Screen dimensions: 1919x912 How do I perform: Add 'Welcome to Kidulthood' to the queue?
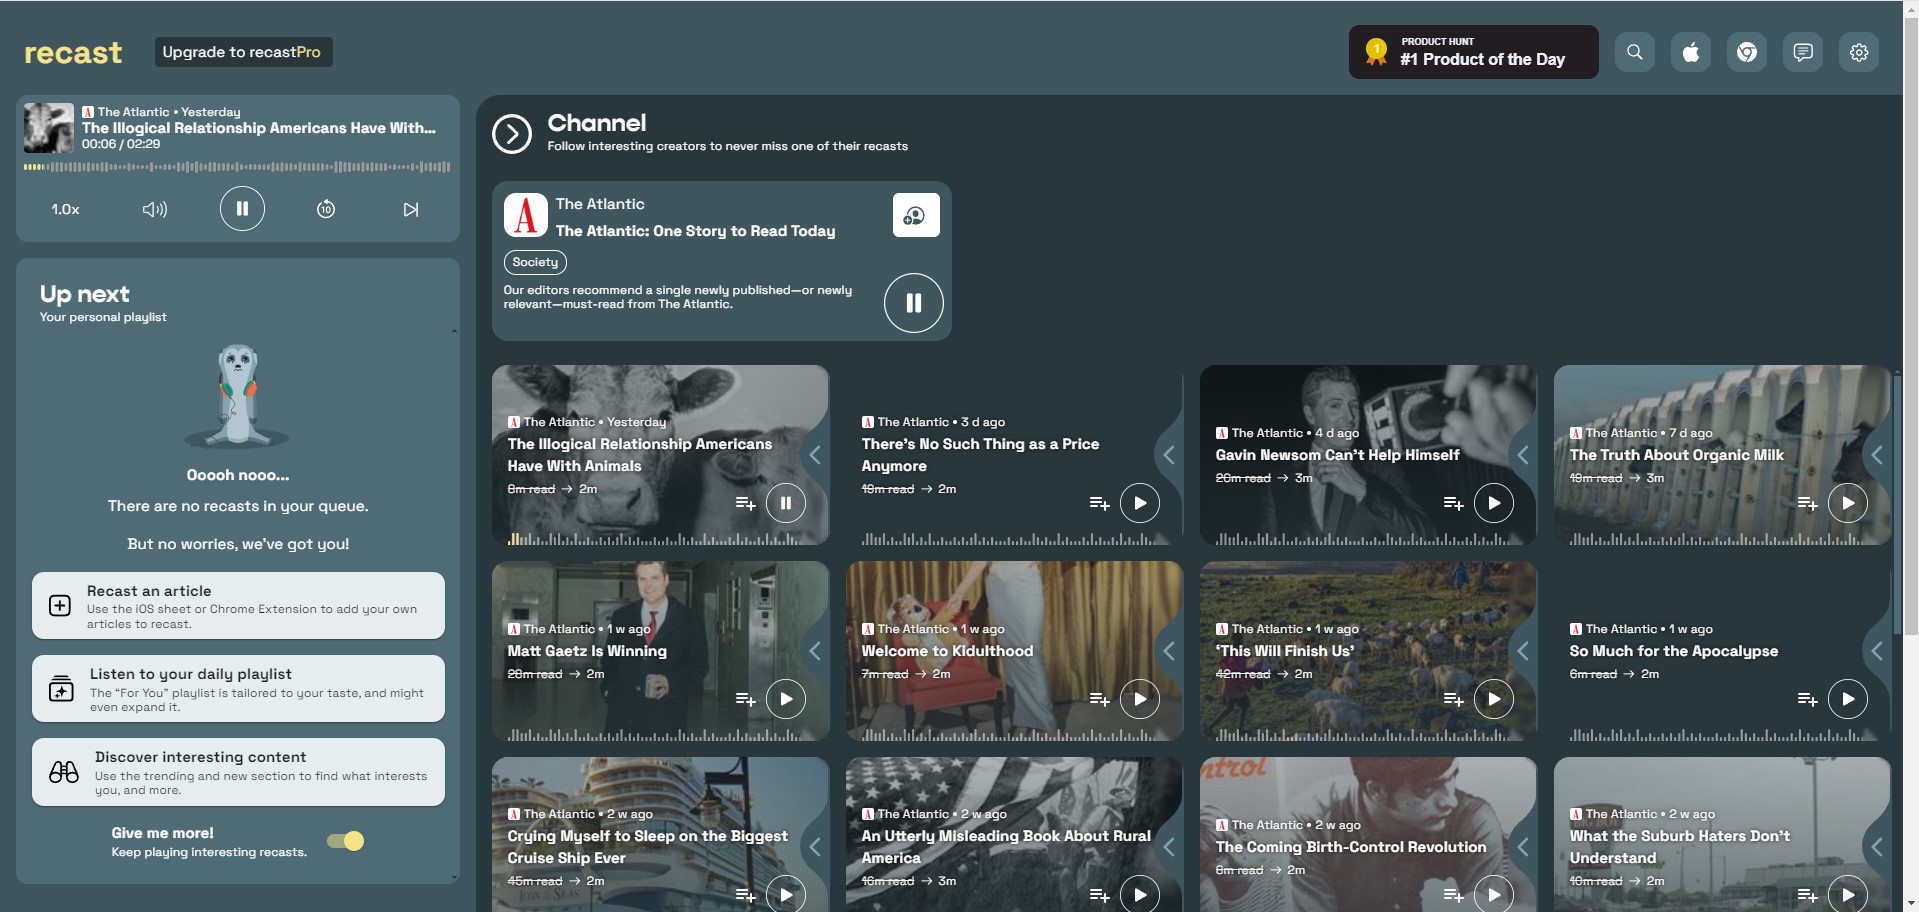tap(1099, 699)
